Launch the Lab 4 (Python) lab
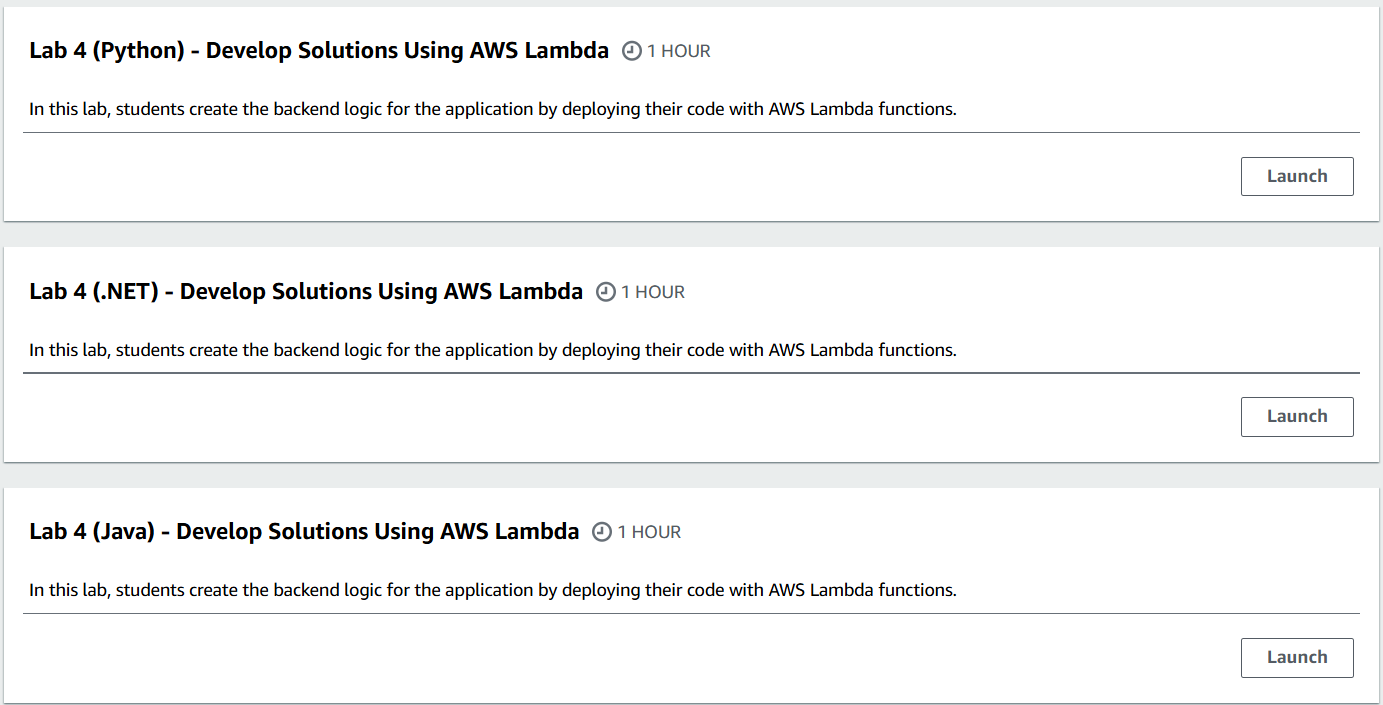Image resolution: width=1383 pixels, height=705 pixels. tap(1297, 176)
